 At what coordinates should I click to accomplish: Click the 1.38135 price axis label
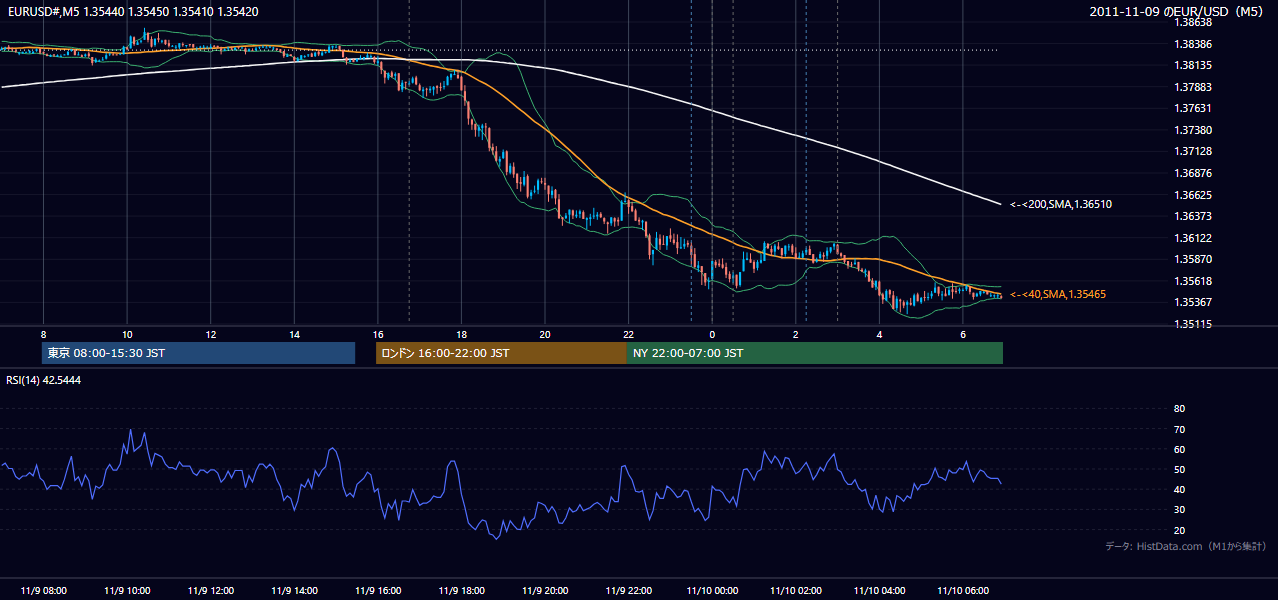pyautogui.click(x=1193, y=65)
